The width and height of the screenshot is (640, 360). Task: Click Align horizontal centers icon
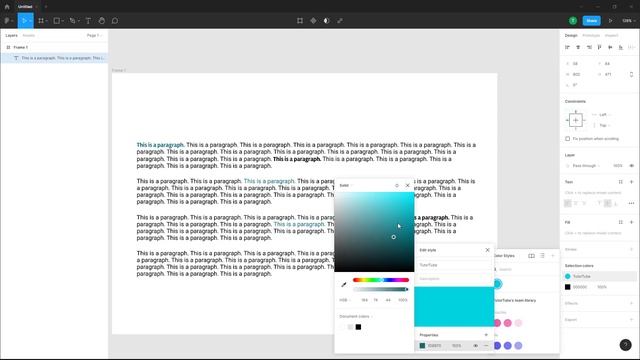point(578,47)
